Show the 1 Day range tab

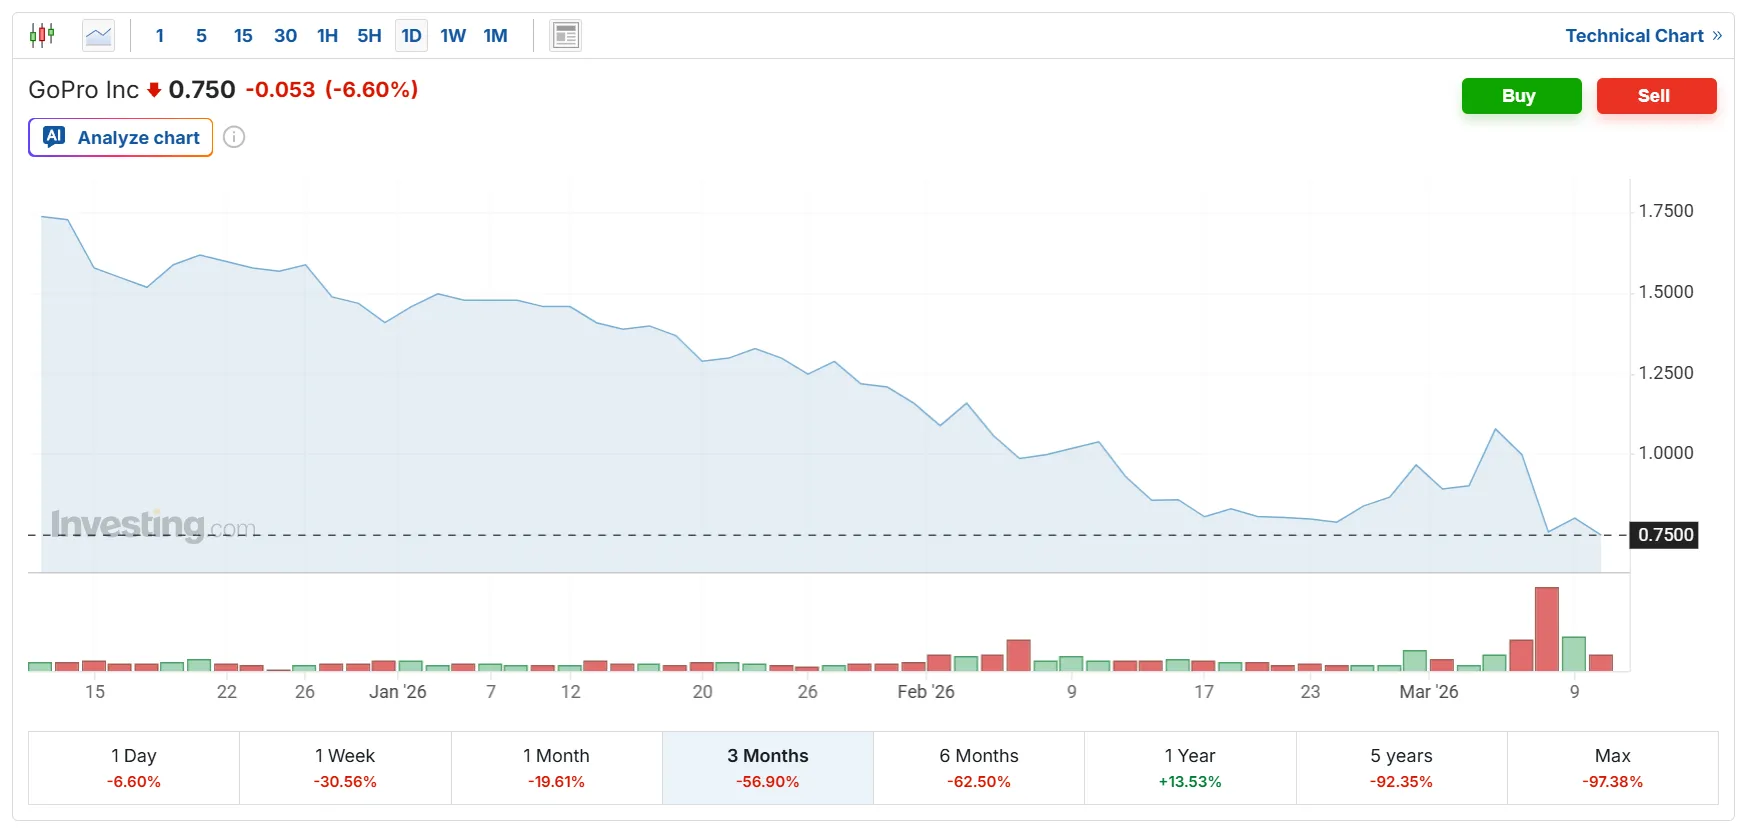(x=134, y=767)
